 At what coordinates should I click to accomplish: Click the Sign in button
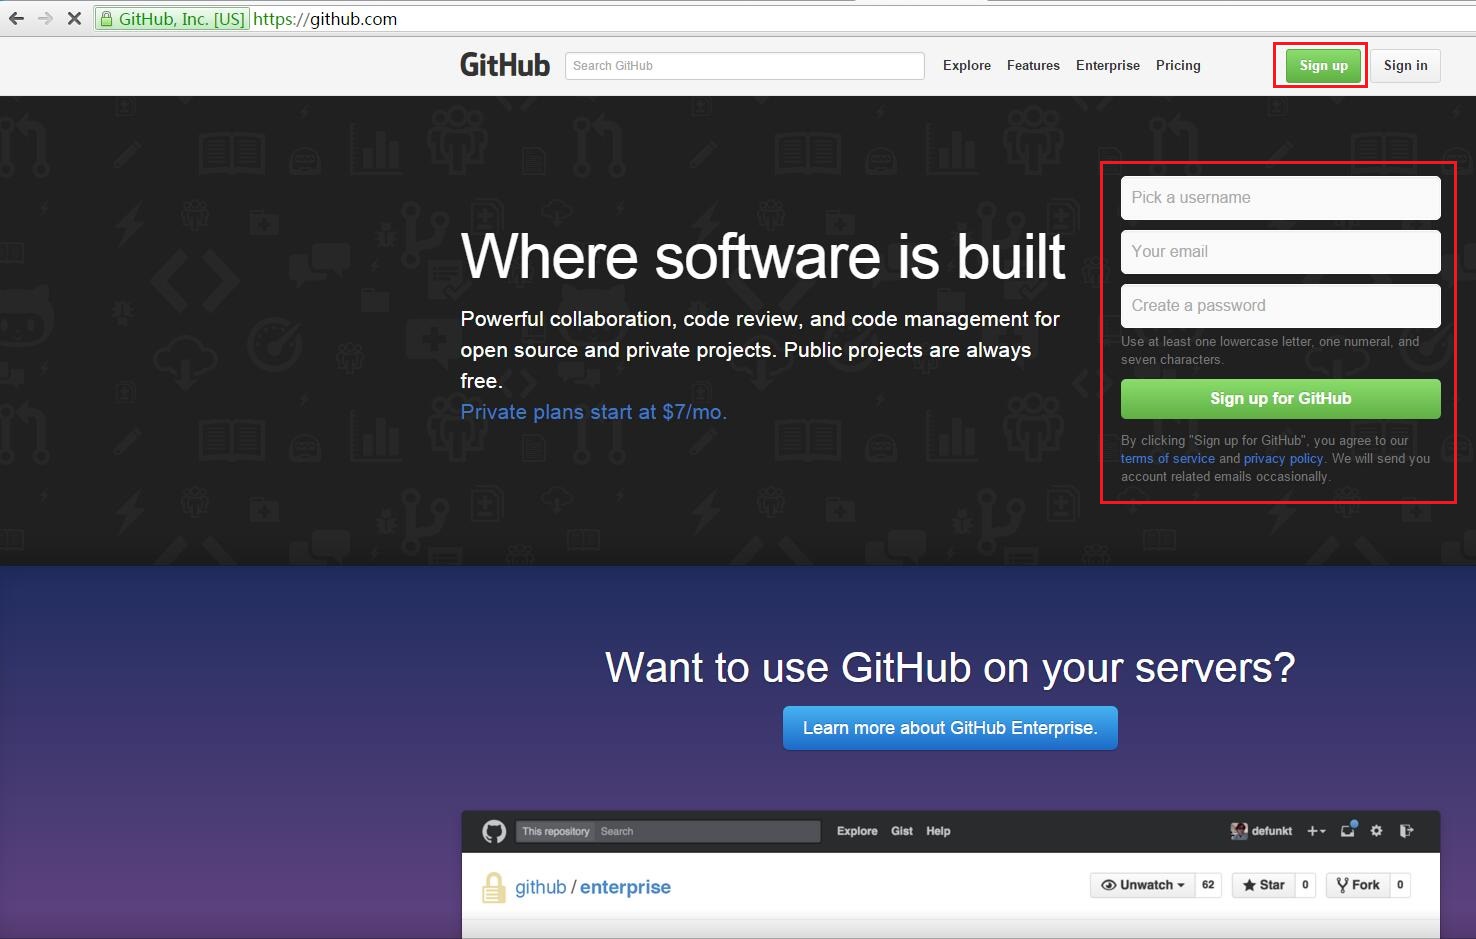coord(1406,66)
